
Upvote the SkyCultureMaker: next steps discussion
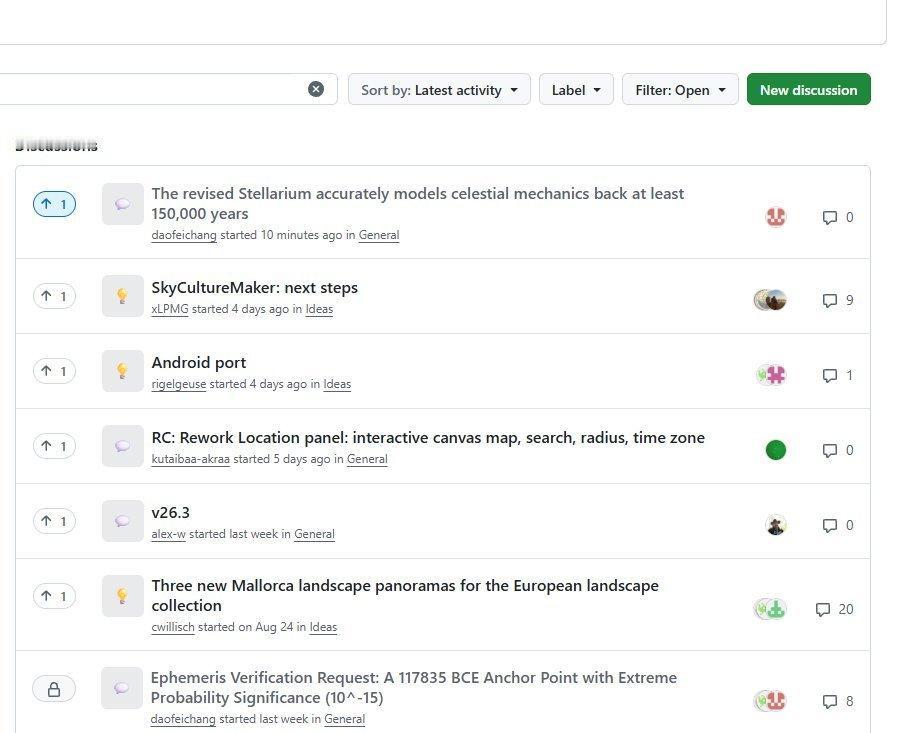coord(54,296)
